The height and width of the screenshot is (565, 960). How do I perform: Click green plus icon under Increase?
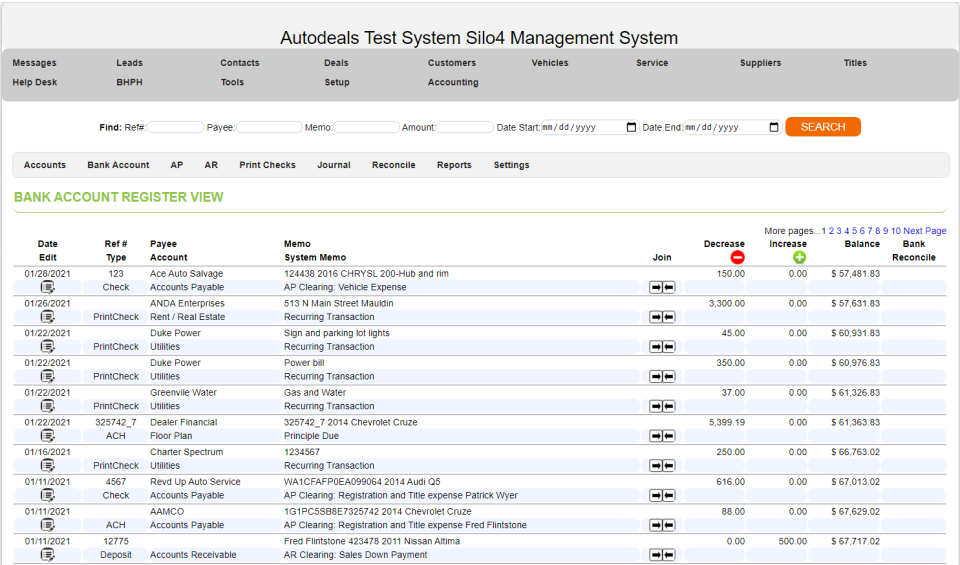(x=799, y=257)
